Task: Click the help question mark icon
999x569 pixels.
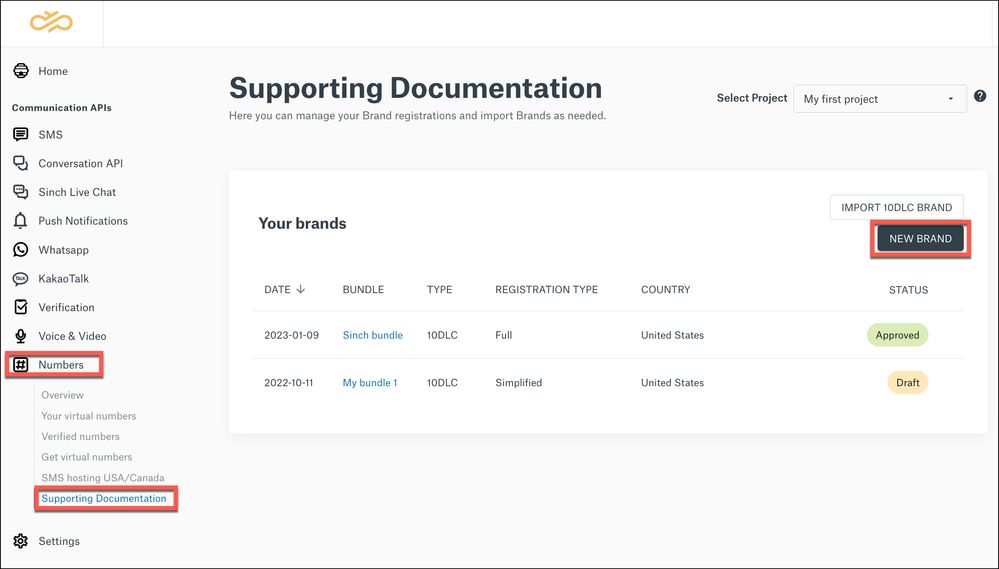Action: click(980, 97)
